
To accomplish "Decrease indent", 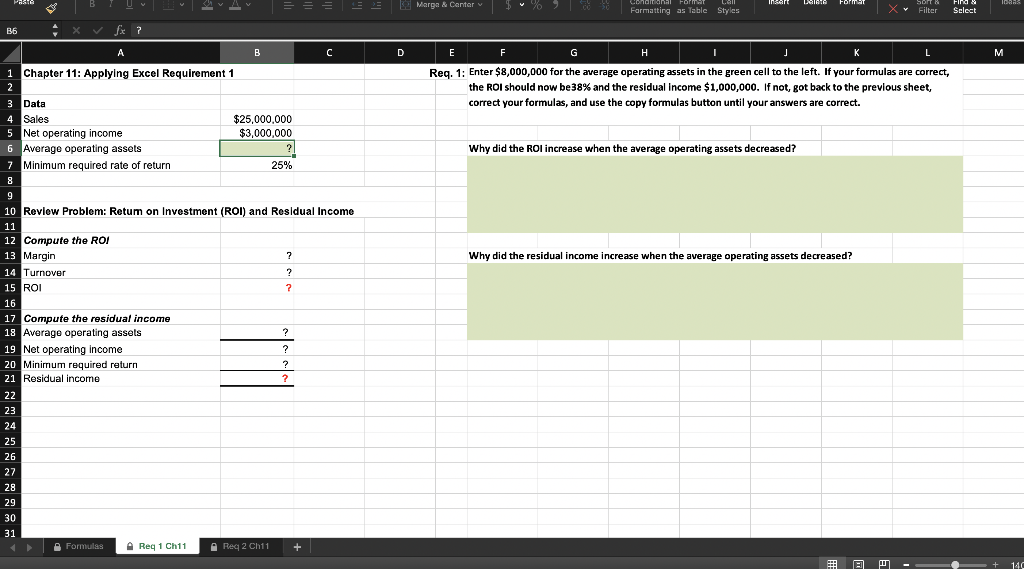I will [357, 5].
